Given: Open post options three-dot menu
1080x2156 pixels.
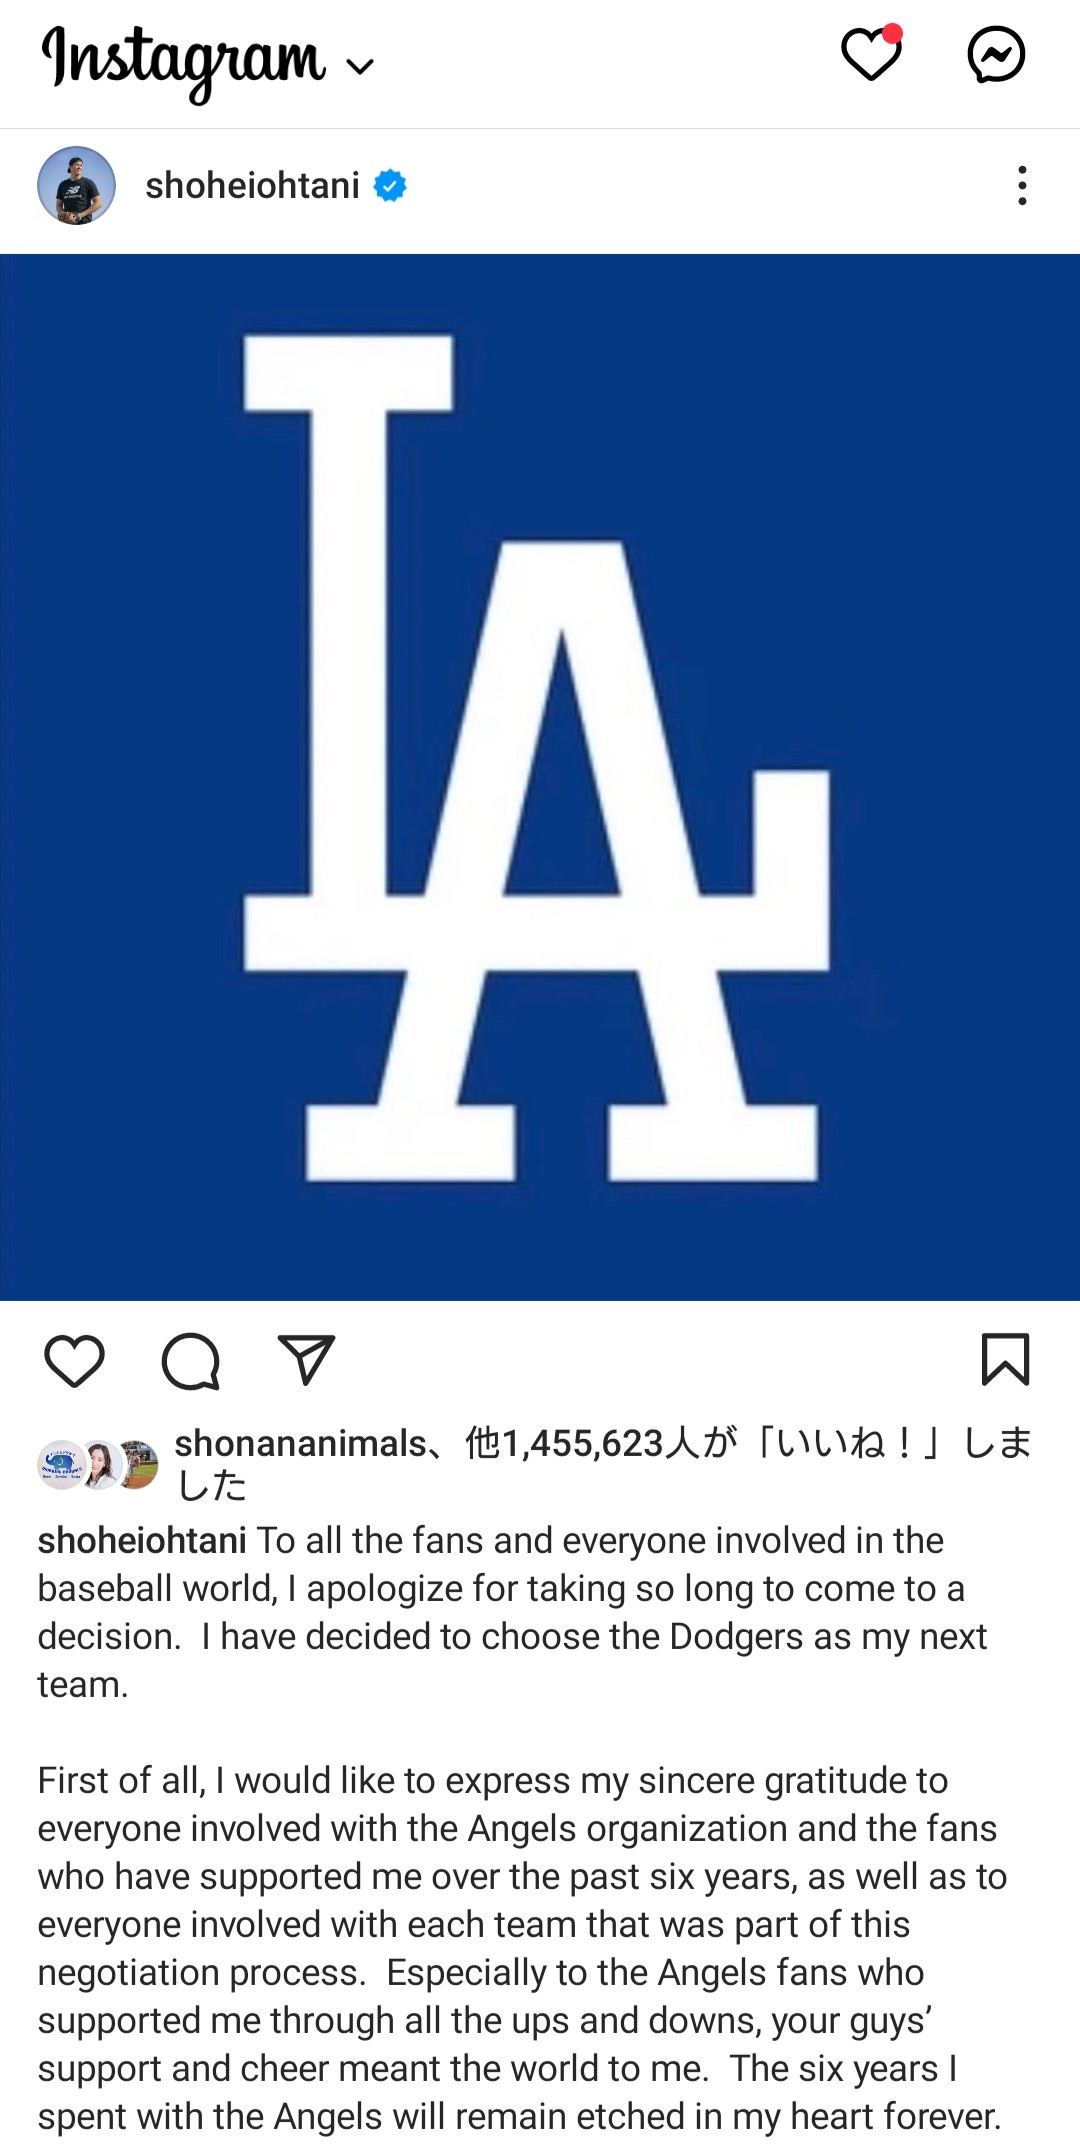Looking at the screenshot, I should tap(1021, 186).
